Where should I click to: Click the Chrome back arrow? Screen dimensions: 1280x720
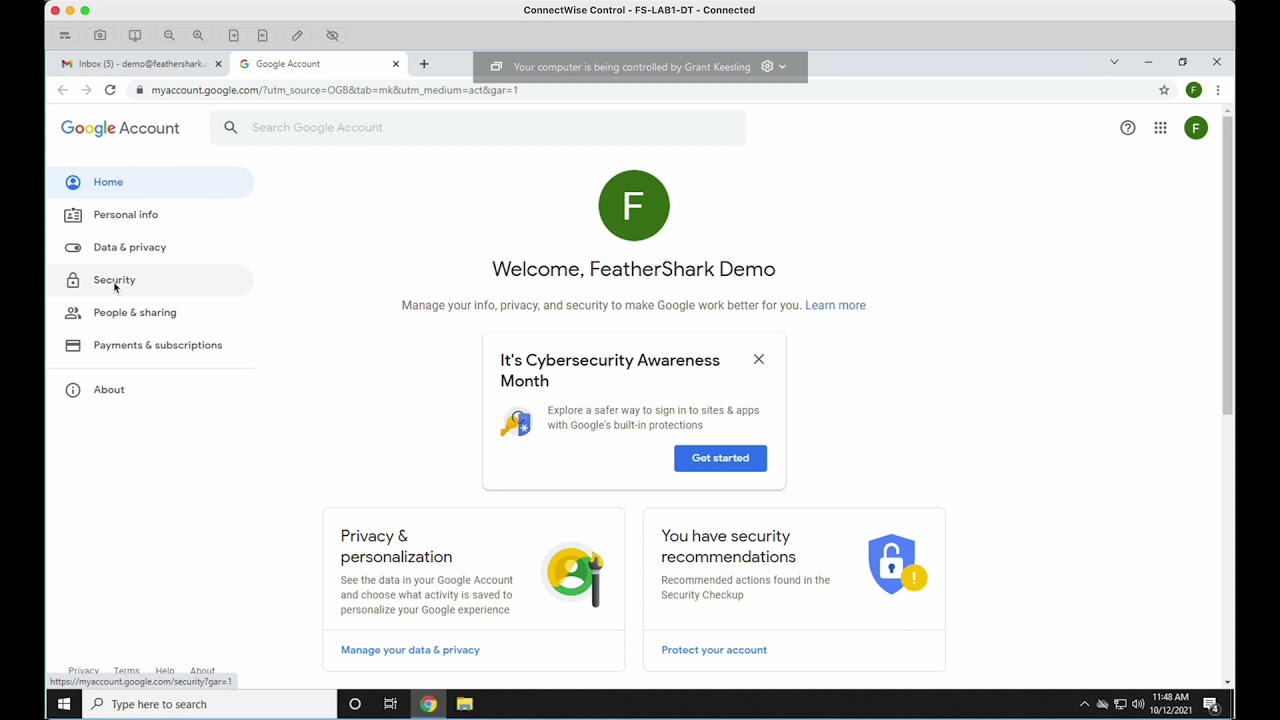click(63, 90)
